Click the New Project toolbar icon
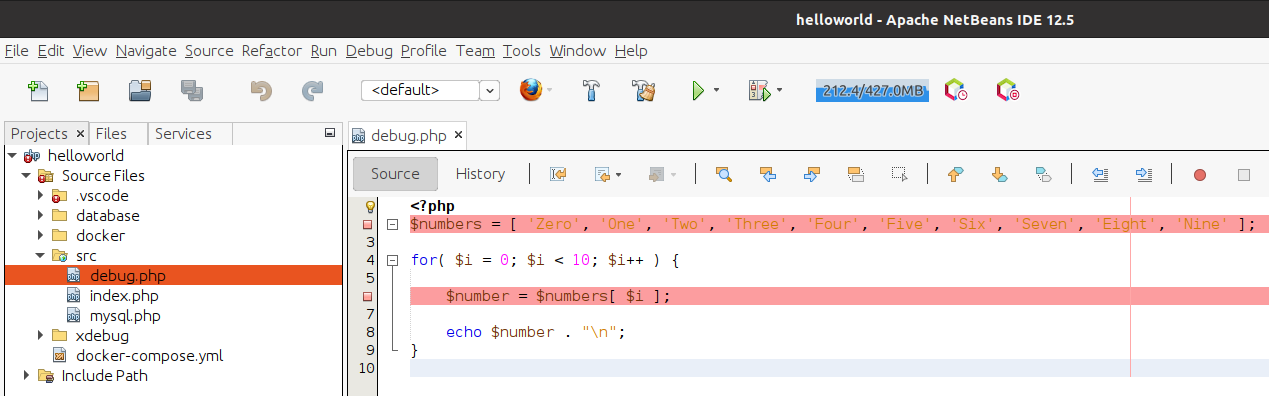1269x396 pixels. tap(89, 91)
